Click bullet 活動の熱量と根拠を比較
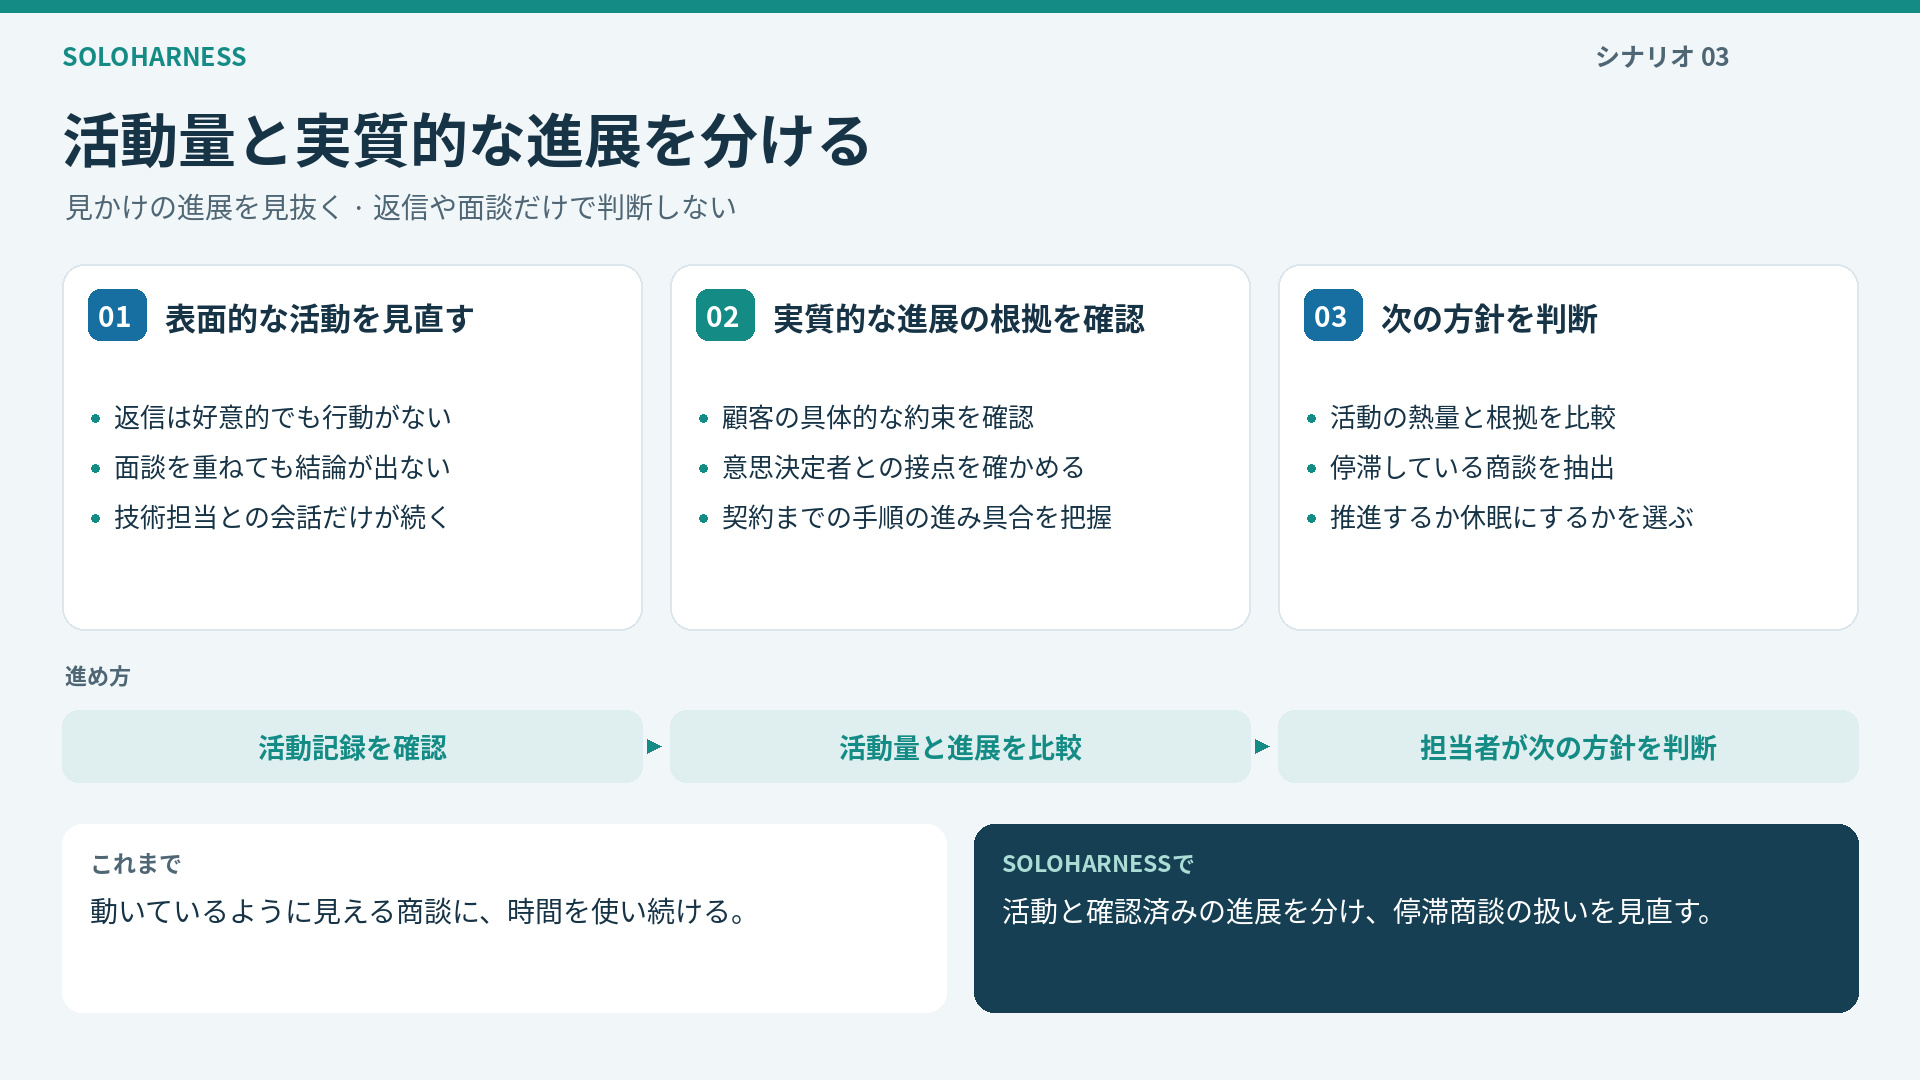This screenshot has width=1920, height=1080. tap(1473, 417)
